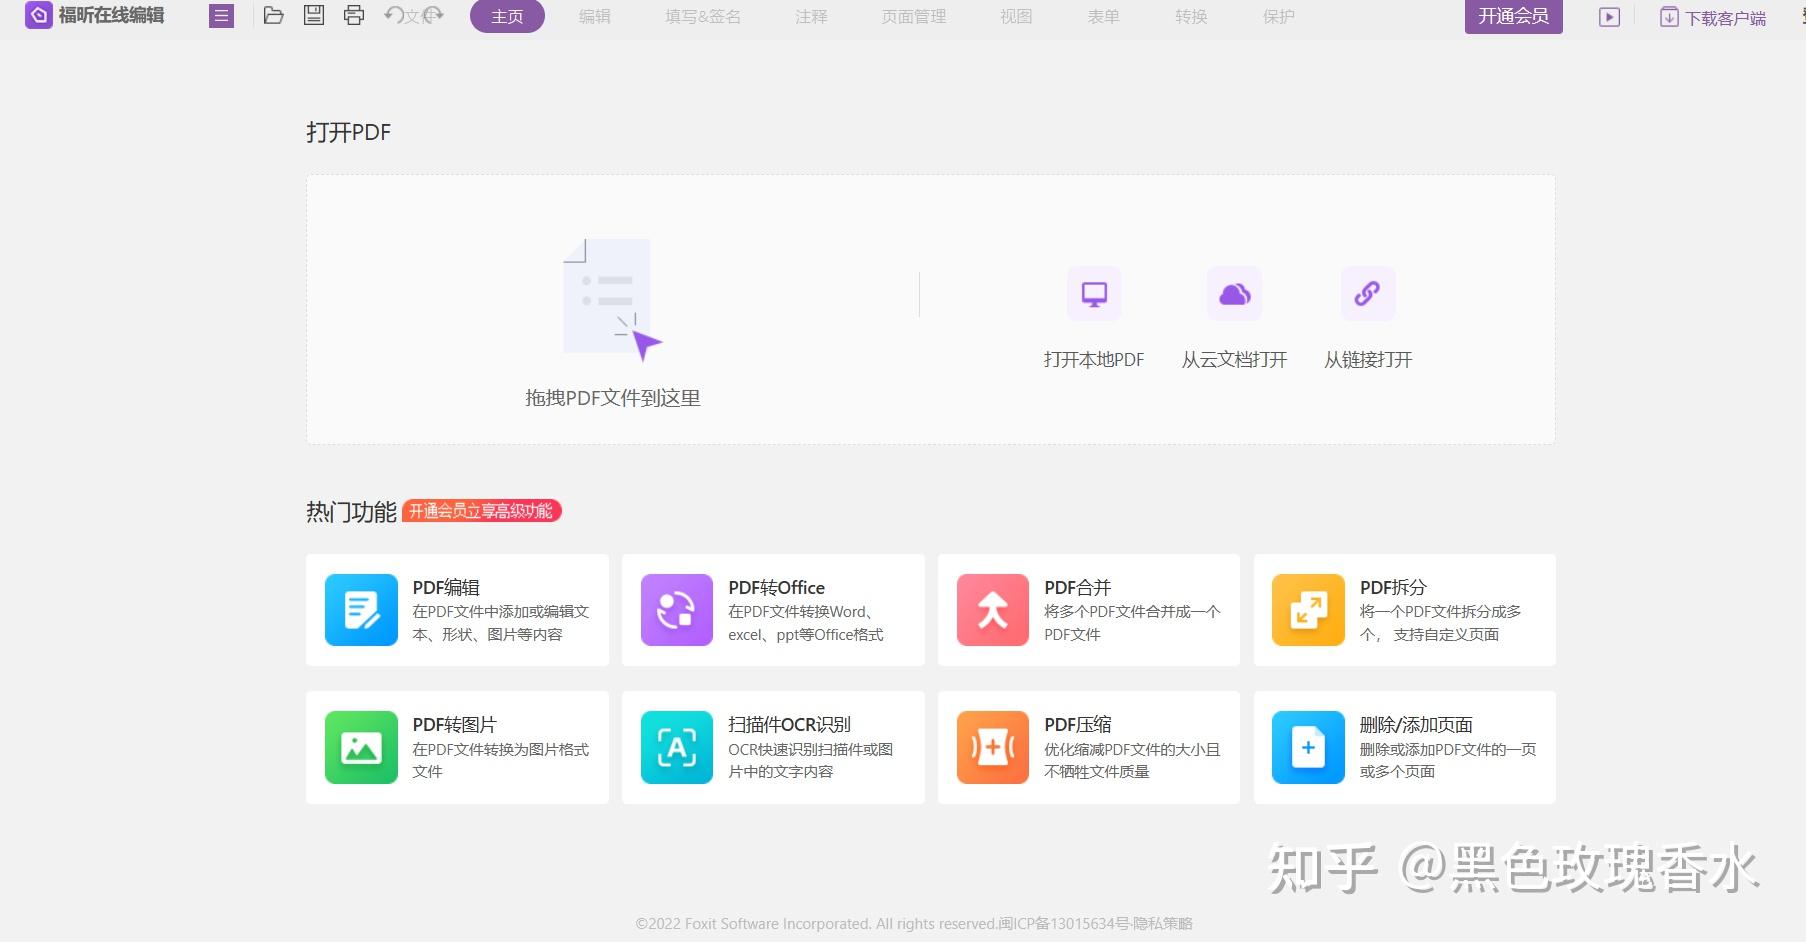Image resolution: width=1806 pixels, height=942 pixels.
Task: Click the 拖拽PDF文件到这里 drop area
Action: [613, 323]
